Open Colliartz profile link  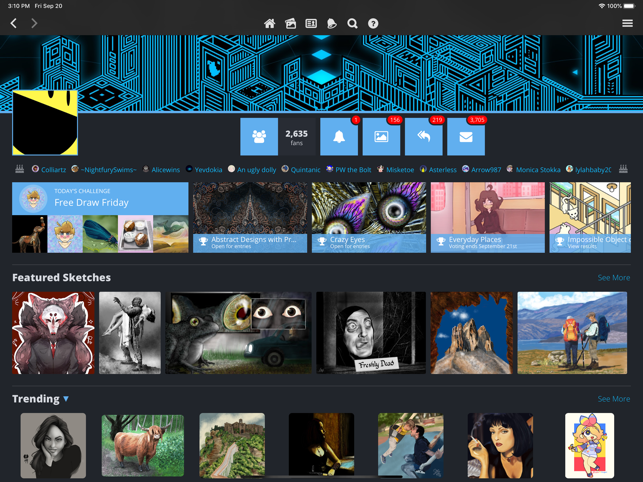(x=49, y=169)
